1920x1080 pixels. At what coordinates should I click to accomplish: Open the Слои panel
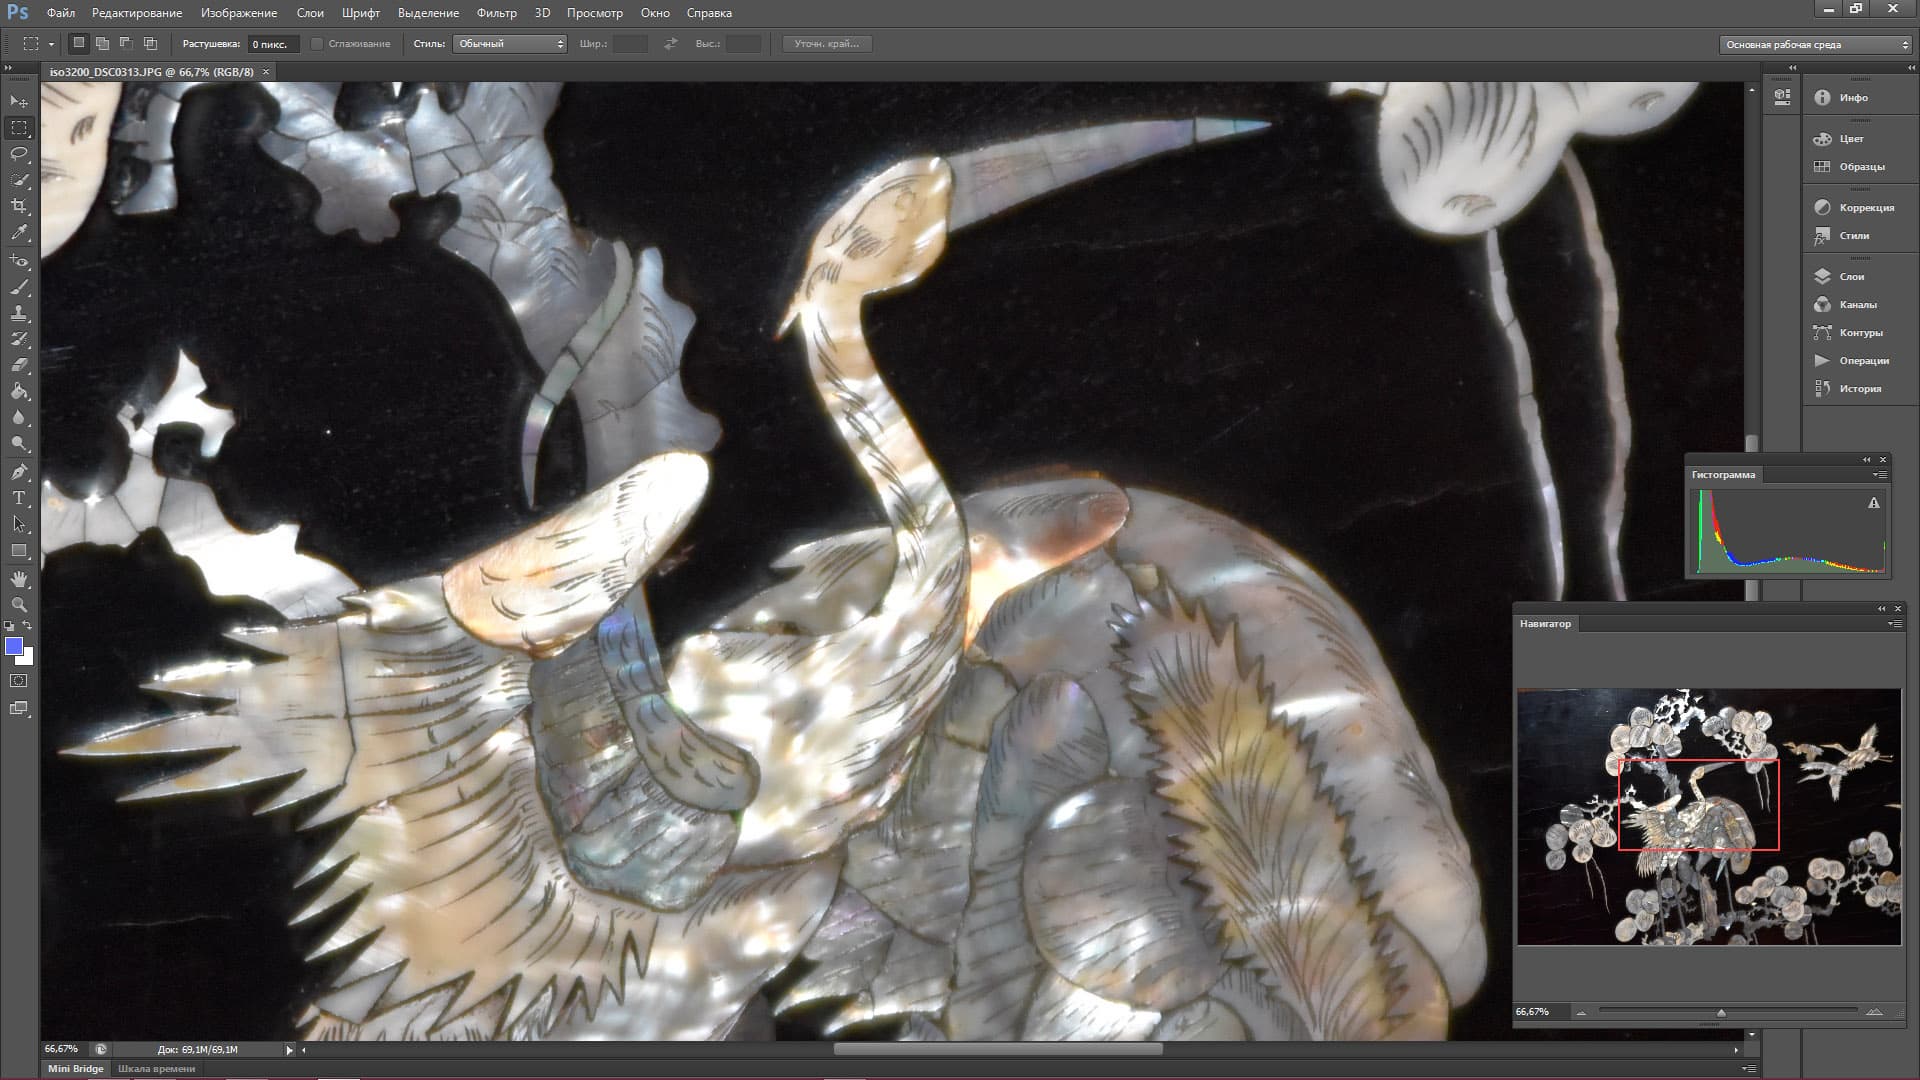(x=1851, y=276)
